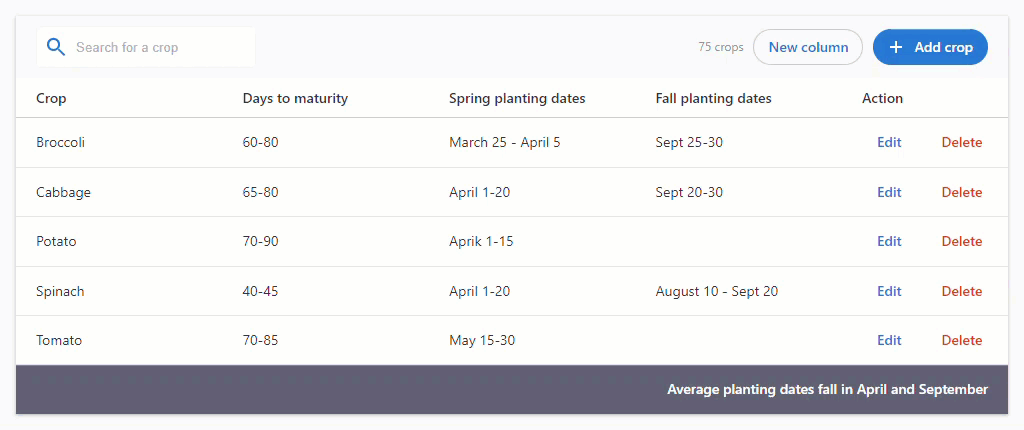Select the Spring planting dates header
1024x430 pixels.
click(517, 99)
